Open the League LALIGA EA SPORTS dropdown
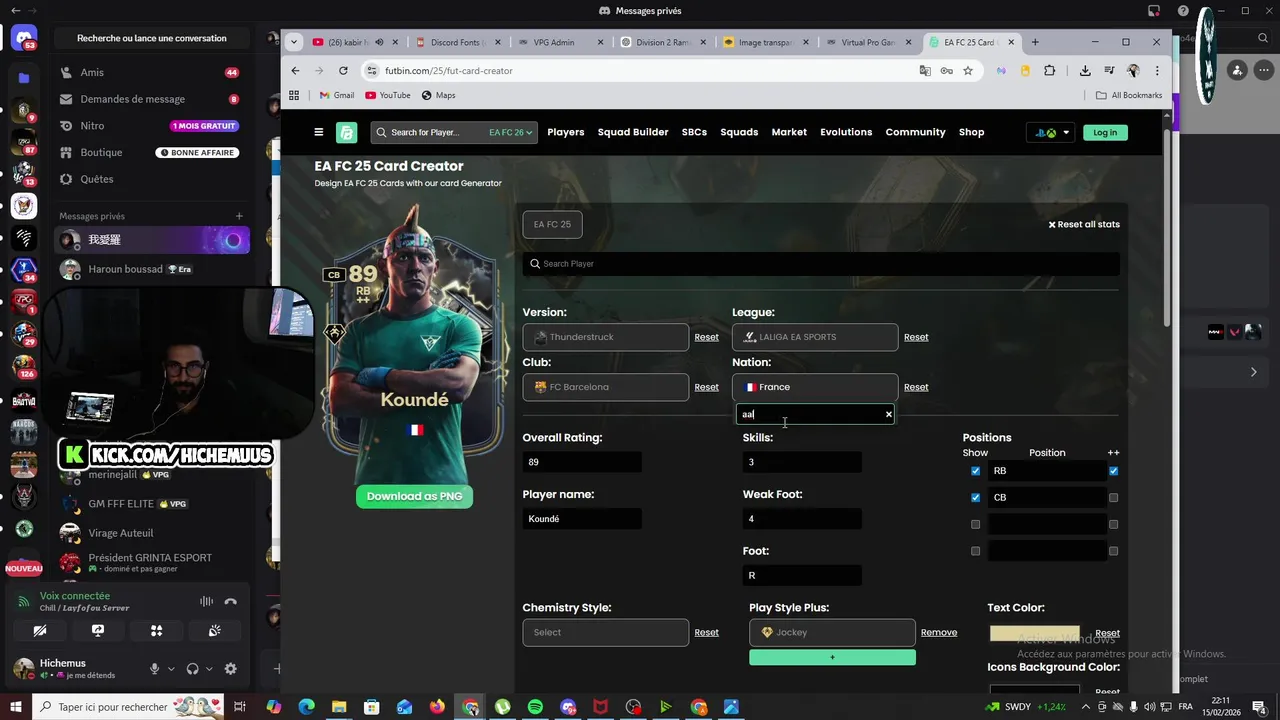The width and height of the screenshot is (1280, 720). [x=815, y=337]
